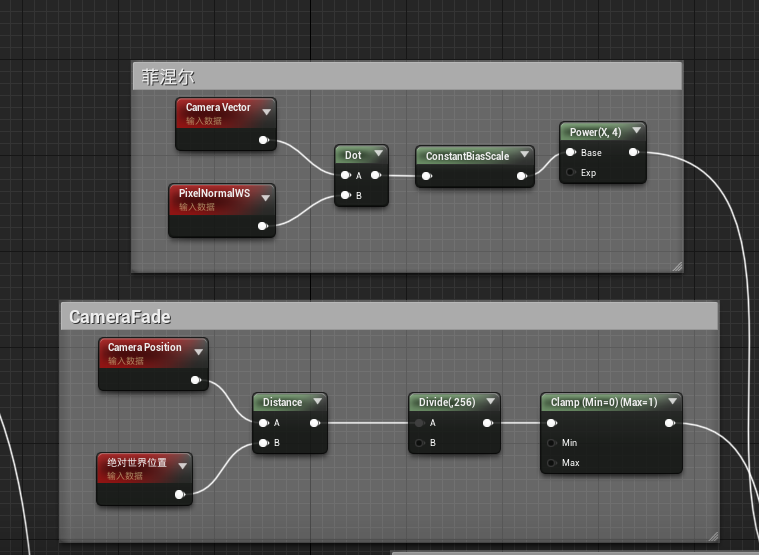Grab the CameraFade comment resize handle
Screen dimensions: 759x555
(713, 536)
